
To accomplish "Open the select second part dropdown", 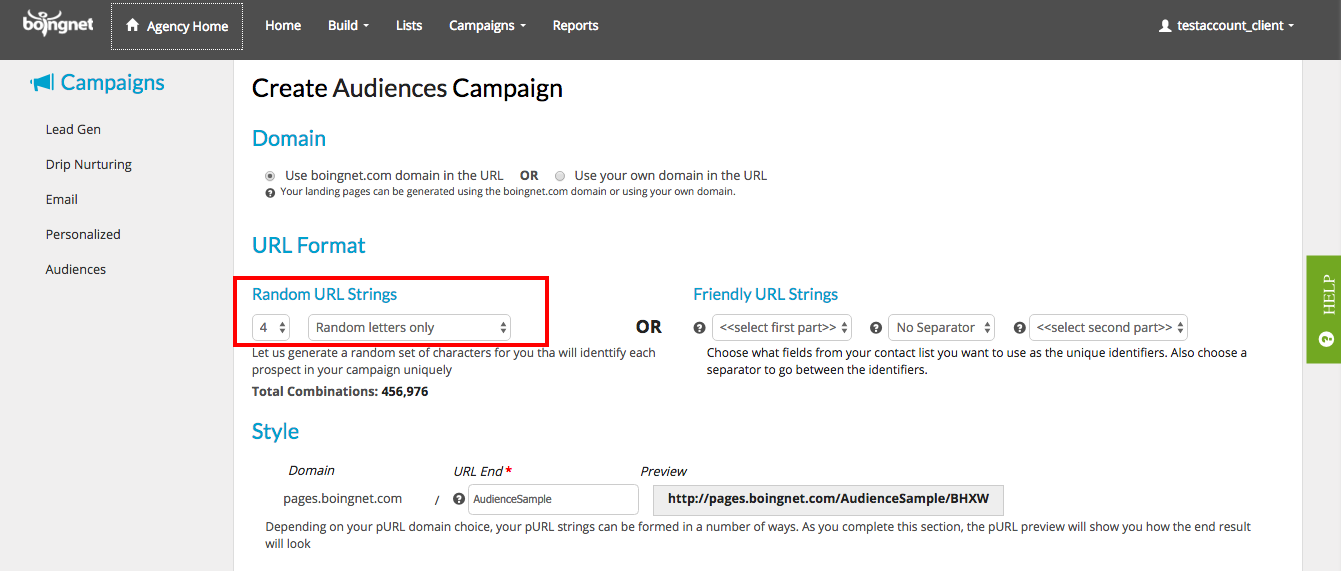I will click(x=1108, y=327).
